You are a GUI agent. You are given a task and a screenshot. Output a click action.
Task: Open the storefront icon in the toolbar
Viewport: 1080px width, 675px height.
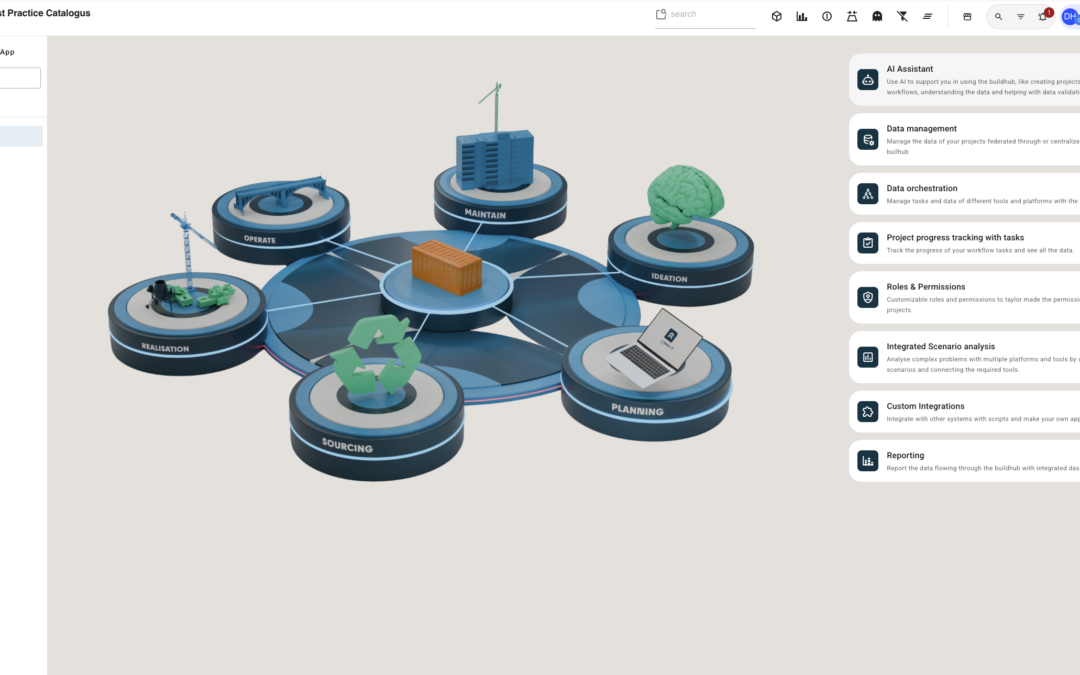pyautogui.click(x=967, y=17)
